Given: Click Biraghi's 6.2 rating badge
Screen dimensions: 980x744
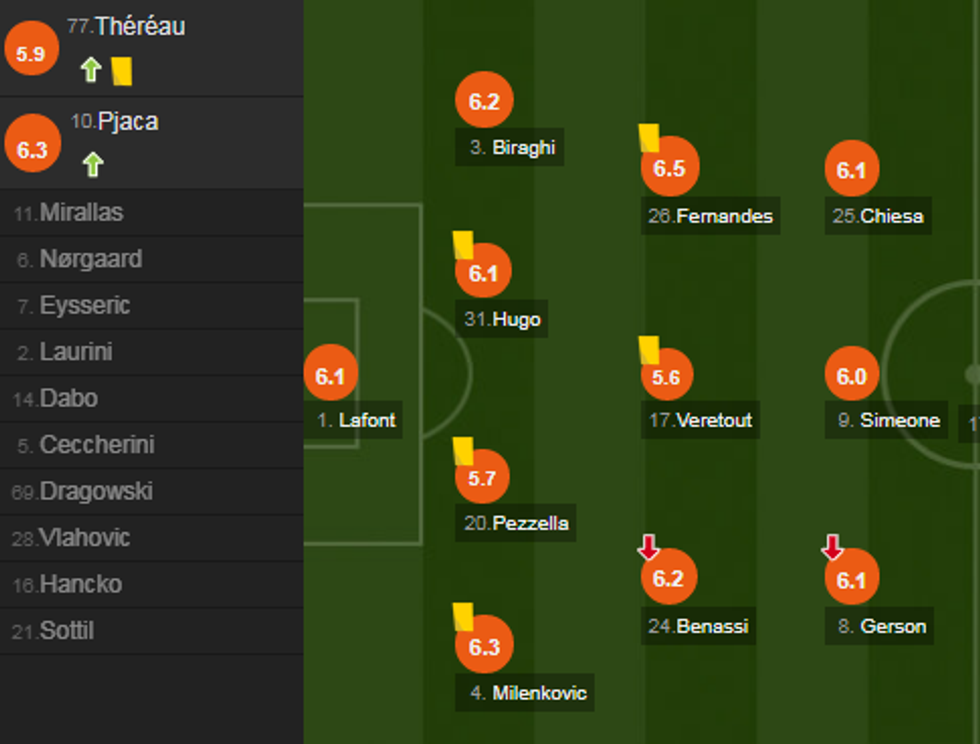Looking at the screenshot, I should [x=483, y=100].
